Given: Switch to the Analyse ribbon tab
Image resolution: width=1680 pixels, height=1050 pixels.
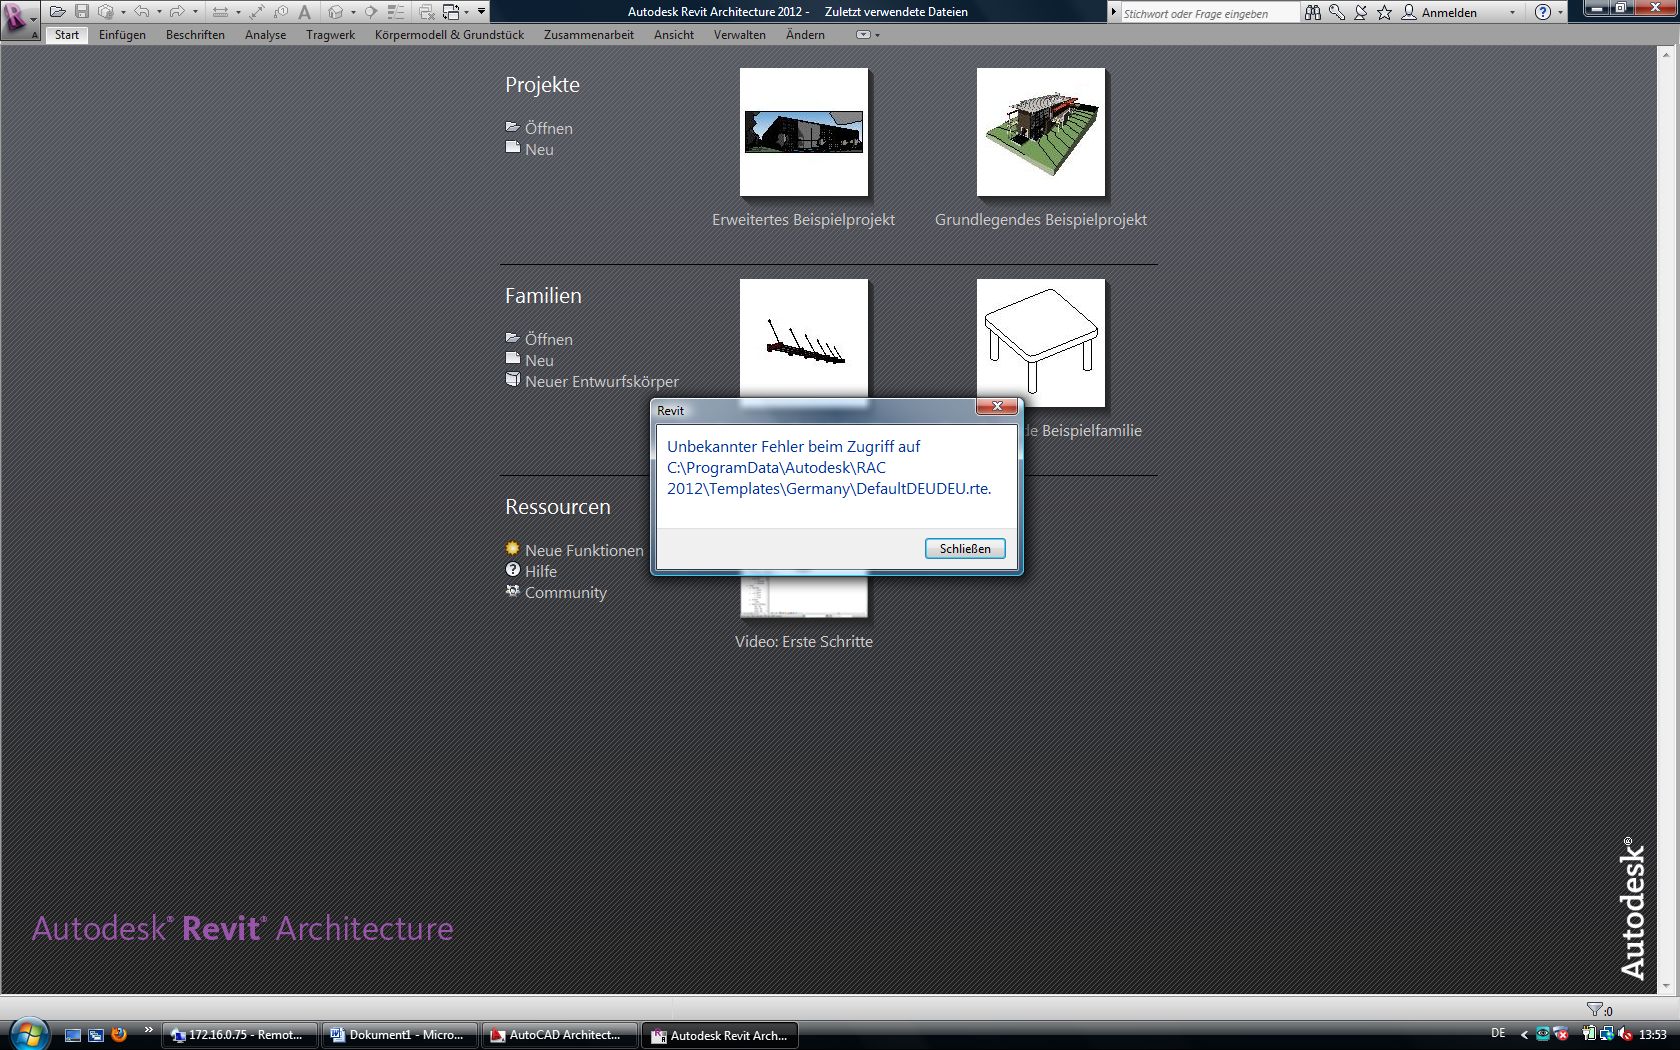Looking at the screenshot, I should point(265,35).
